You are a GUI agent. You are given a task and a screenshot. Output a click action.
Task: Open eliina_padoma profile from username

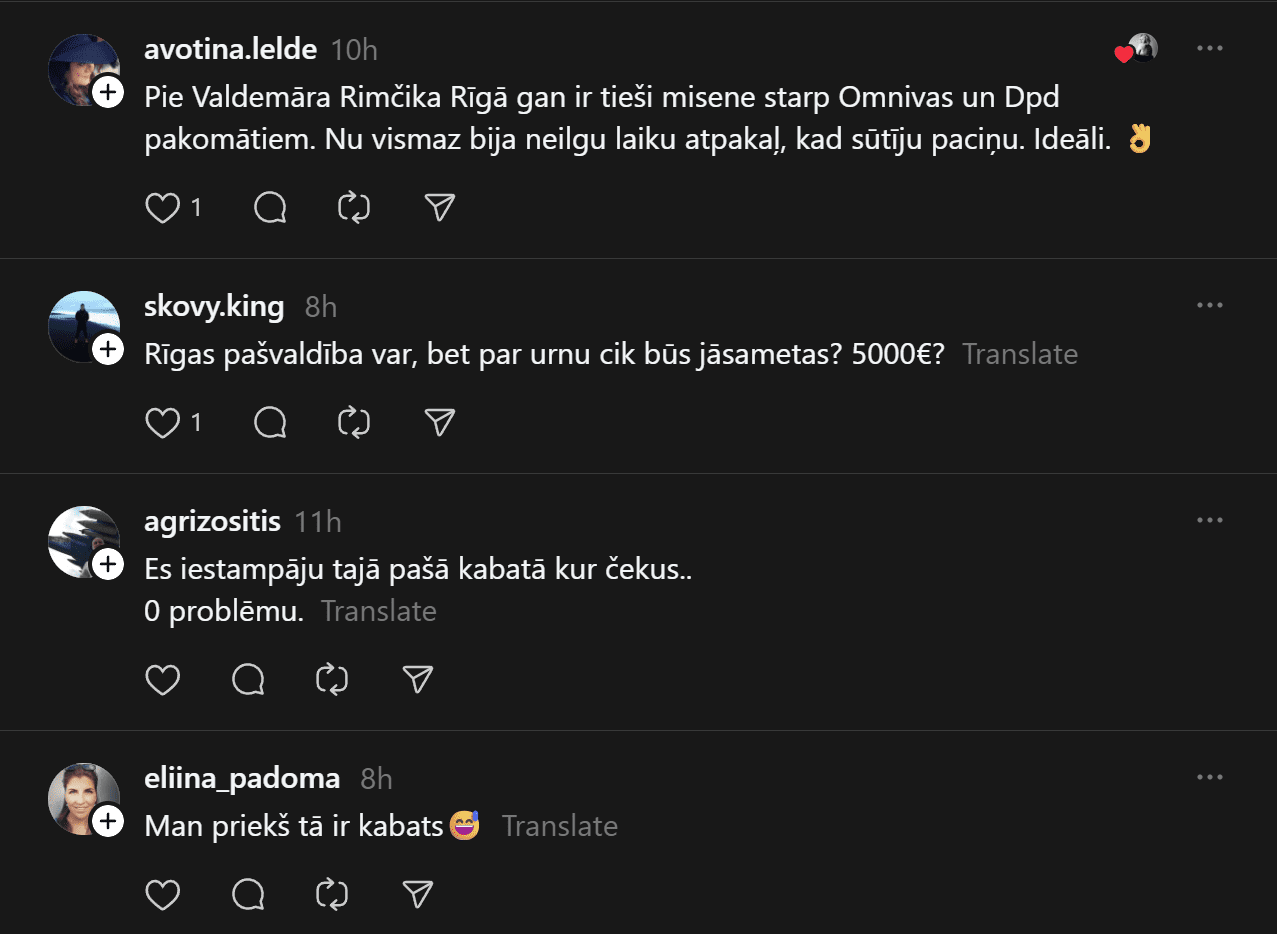[242, 778]
